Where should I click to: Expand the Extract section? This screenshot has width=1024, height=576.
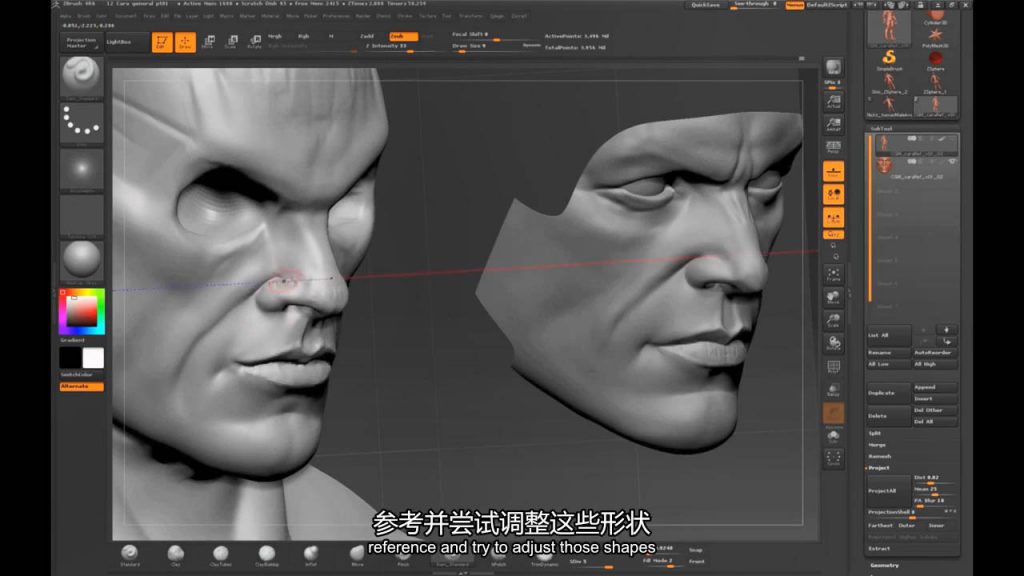click(879, 549)
